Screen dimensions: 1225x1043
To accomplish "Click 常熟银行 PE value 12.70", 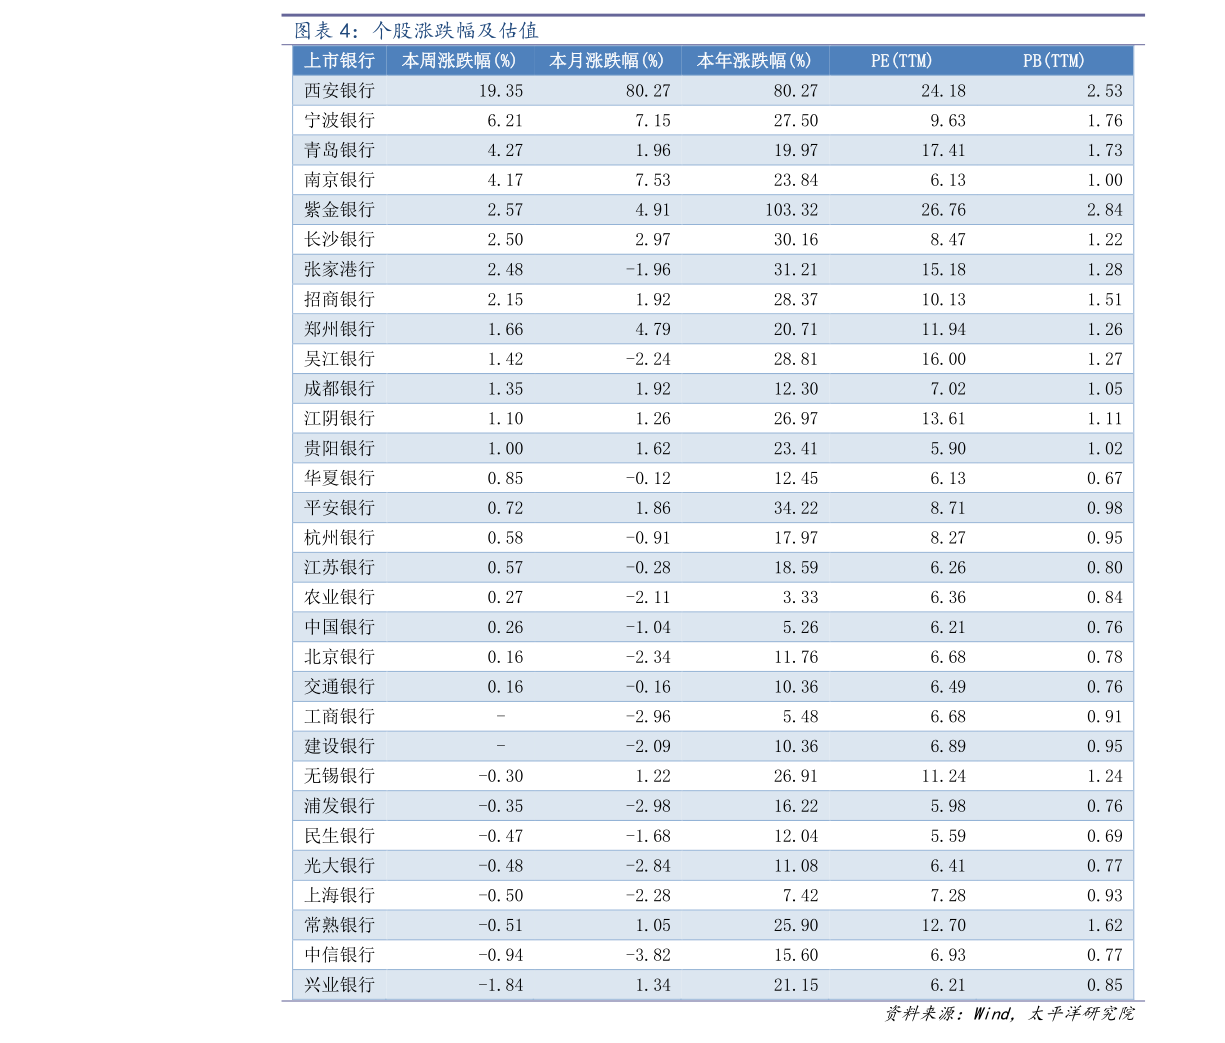I will coord(943,925).
